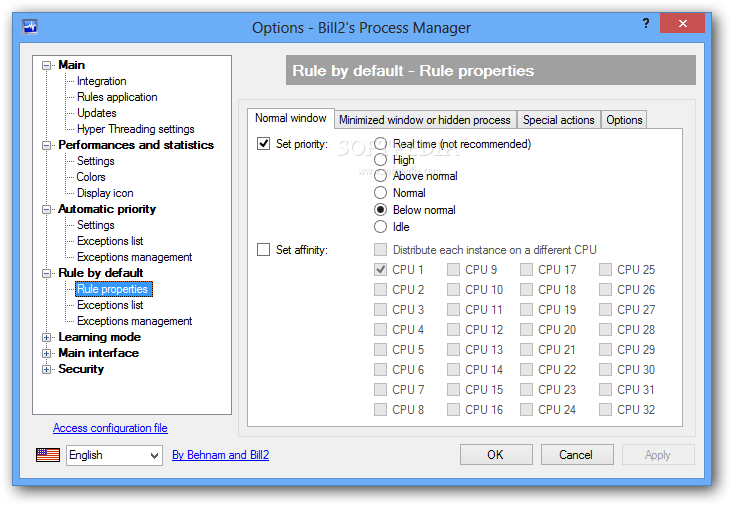
Task: Expand the Security tree node
Action: tap(46, 369)
